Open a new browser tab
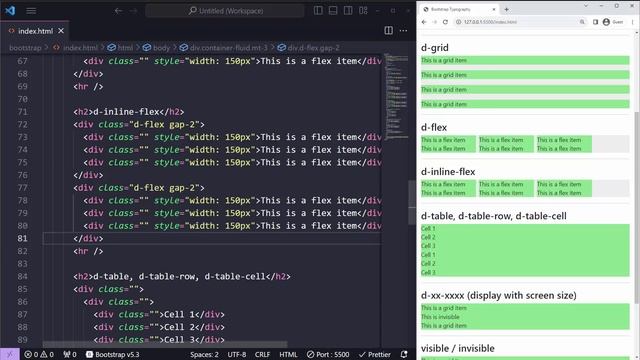Image resolution: width=640 pixels, height=360 pixels. pyautogui.click(x=507, y=9)
